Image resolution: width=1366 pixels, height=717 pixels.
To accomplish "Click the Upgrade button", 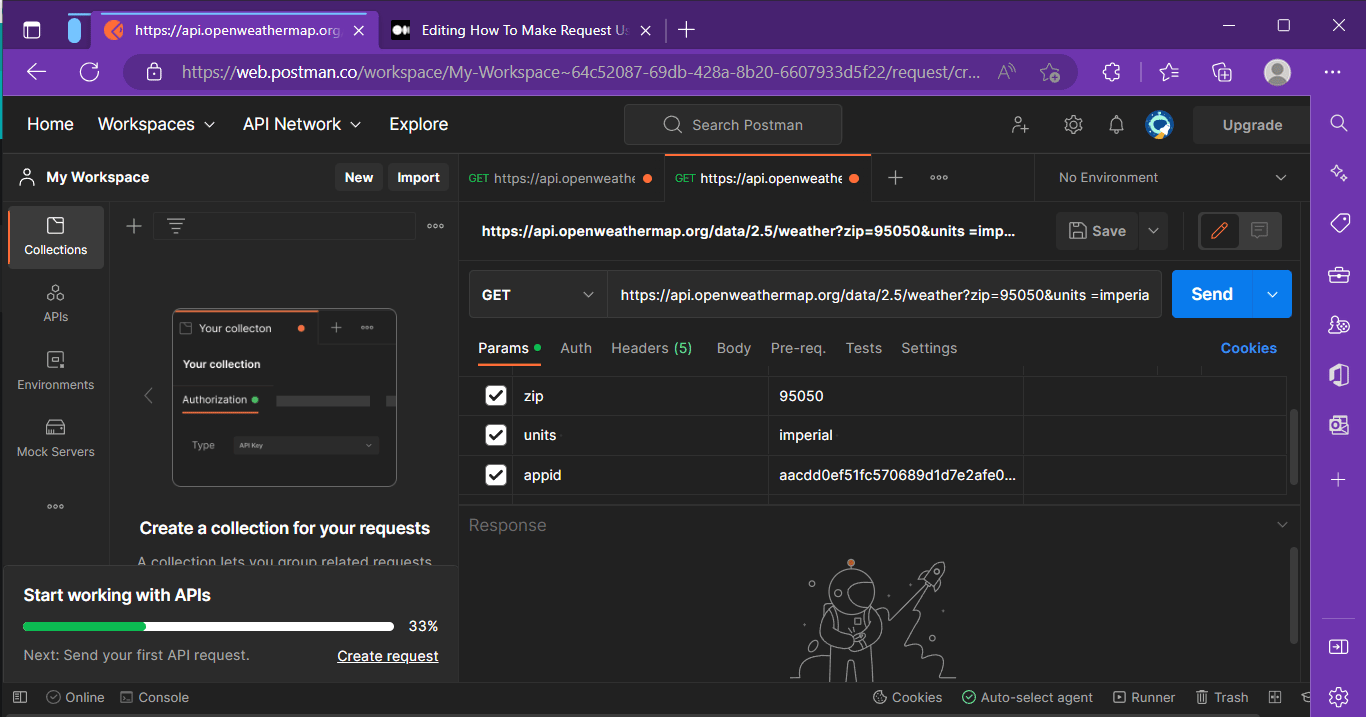I will coord(1252,125).
